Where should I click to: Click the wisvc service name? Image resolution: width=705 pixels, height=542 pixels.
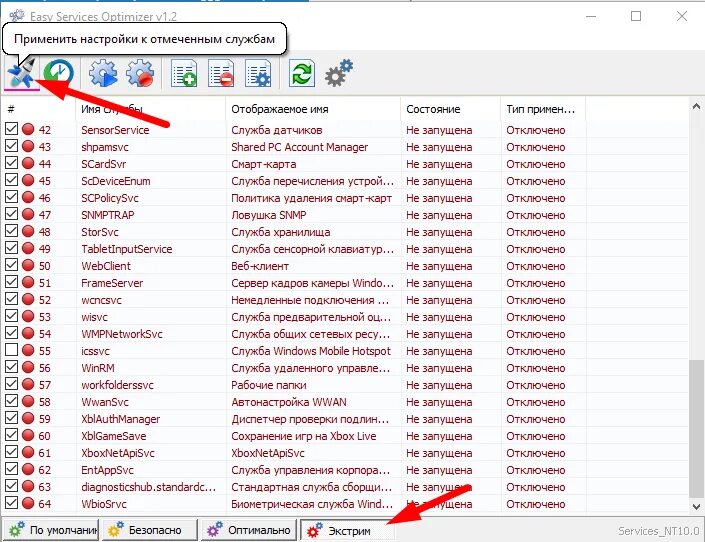[94, 317]
